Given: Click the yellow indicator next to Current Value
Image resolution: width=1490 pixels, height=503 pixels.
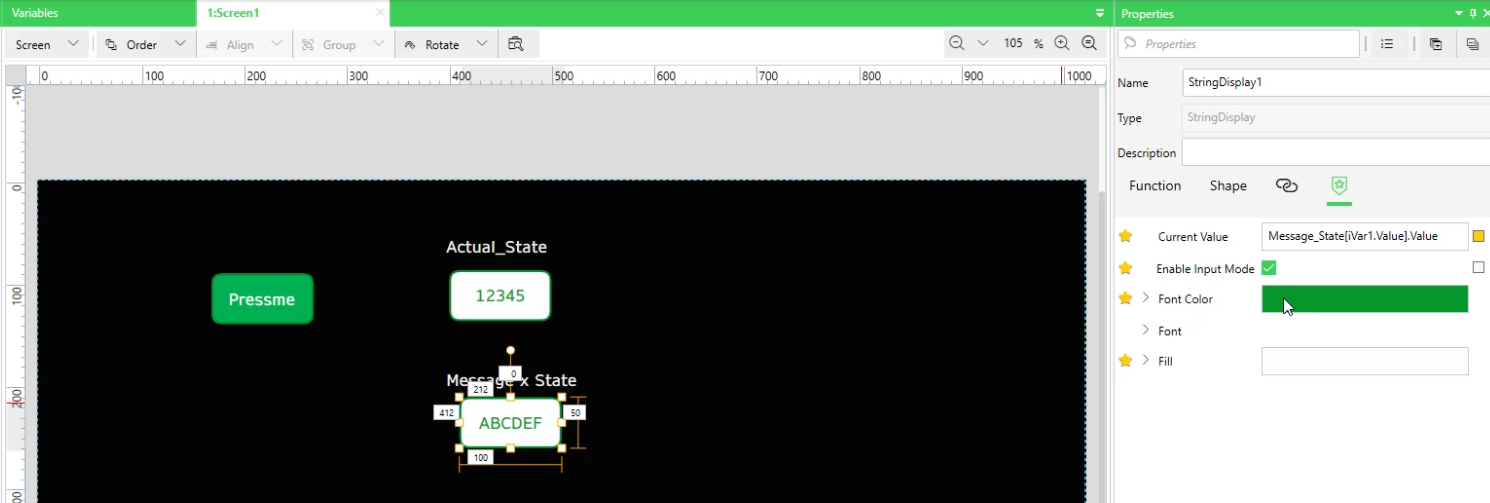Looking at the screenshot, I should pos(1479,236).
